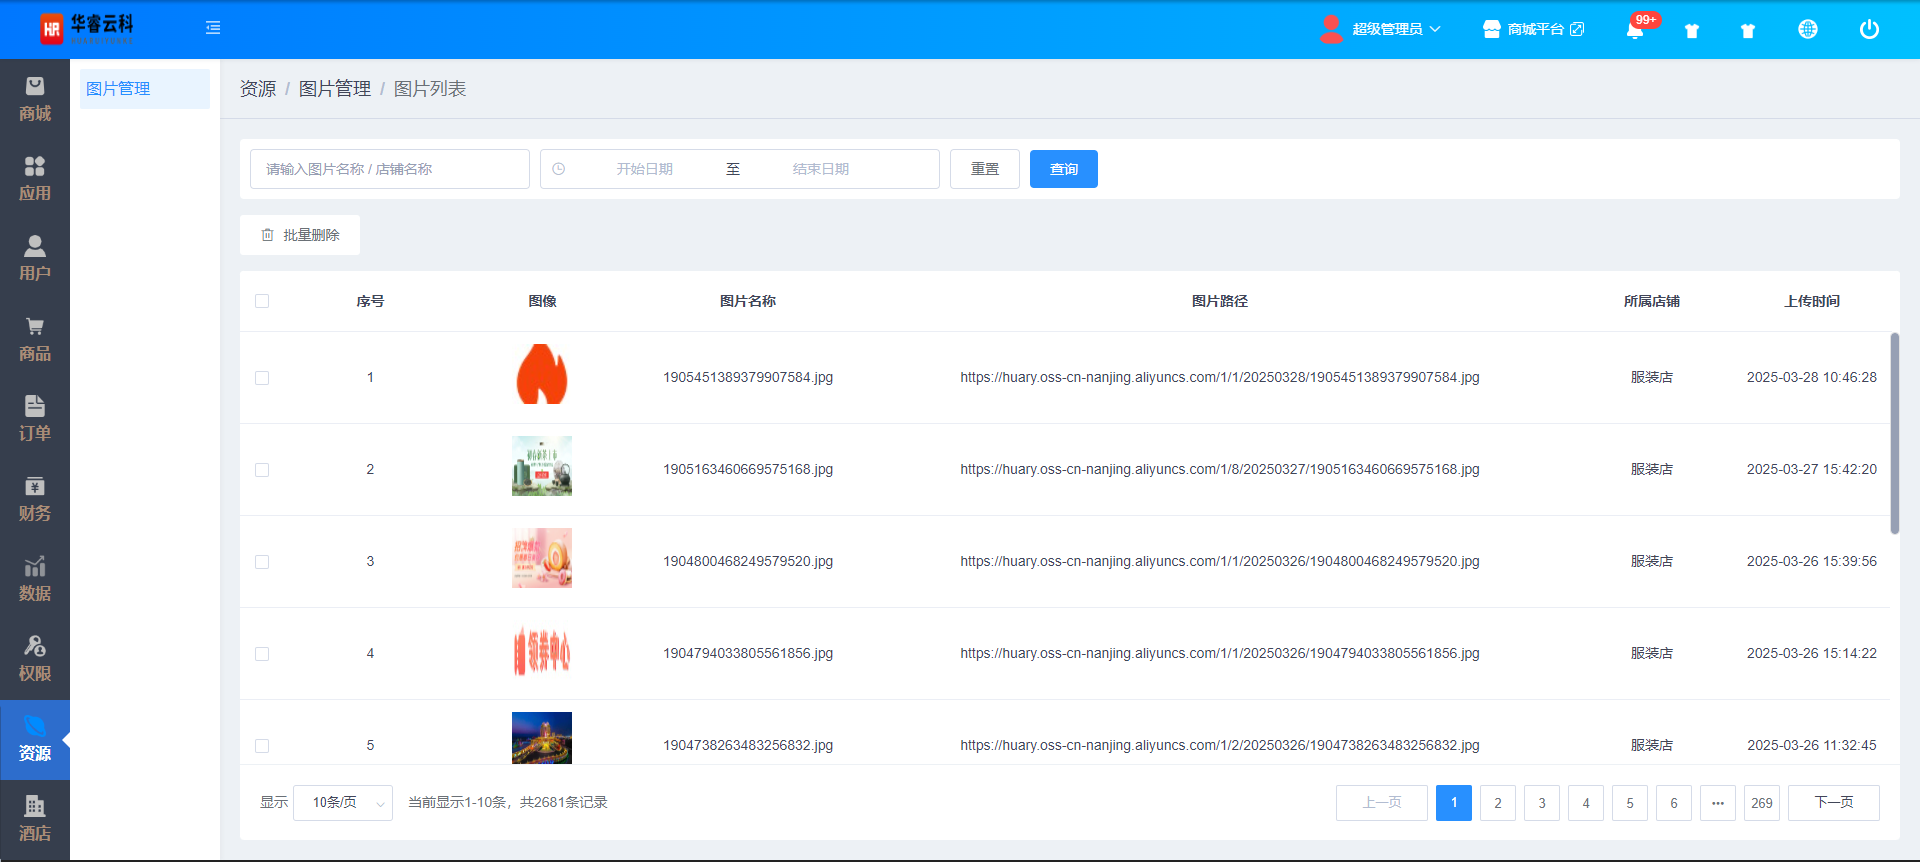
Task: Open the 商城 sidebar icon
Action: (x=35, y=99)
